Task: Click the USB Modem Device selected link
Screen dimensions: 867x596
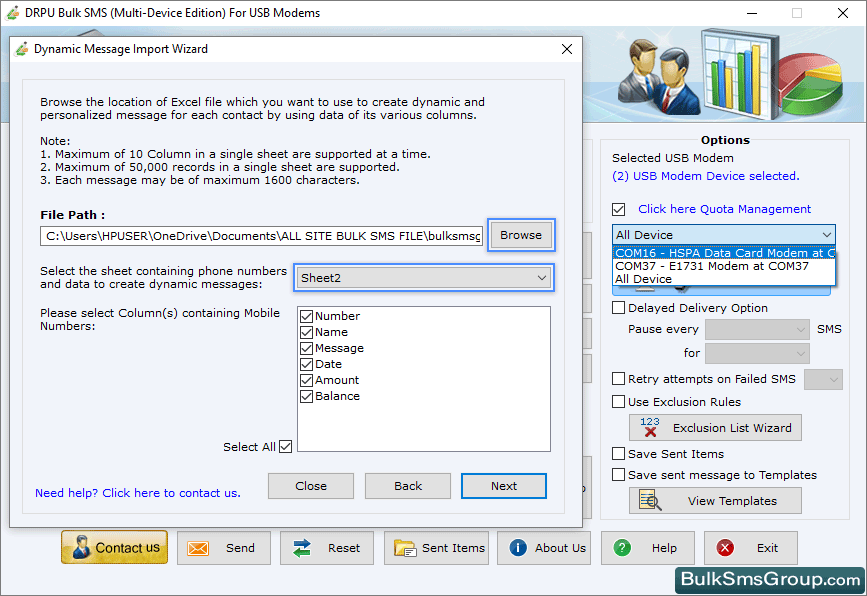Action: click(706, 176)
